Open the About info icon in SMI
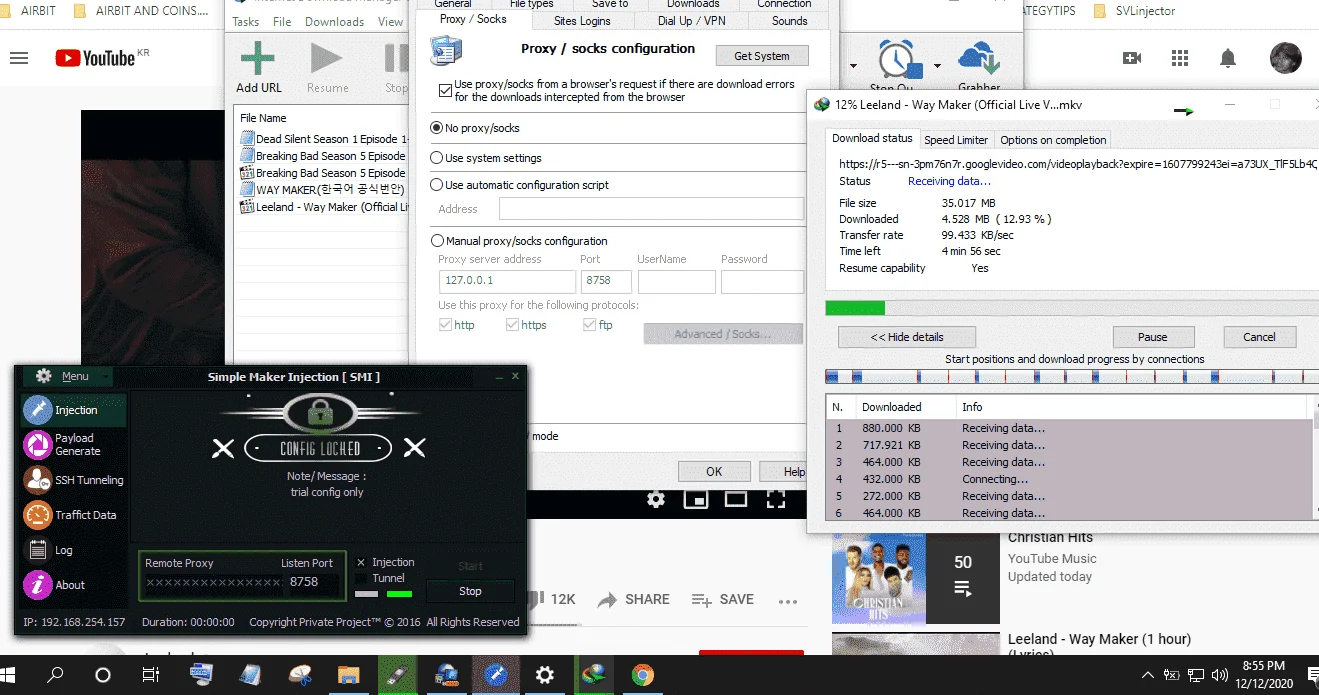The image size is (1319, 695). tap(37, 584)
